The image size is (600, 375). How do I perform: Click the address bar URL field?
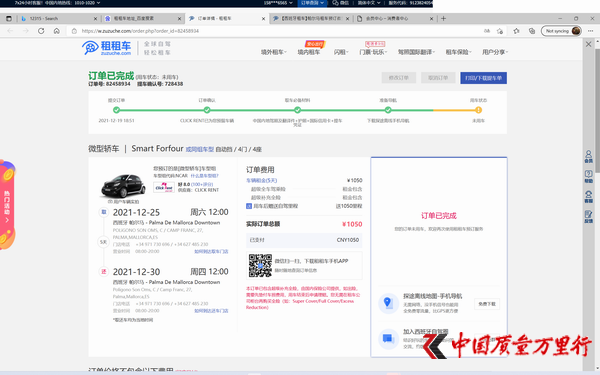coord(276,31)
